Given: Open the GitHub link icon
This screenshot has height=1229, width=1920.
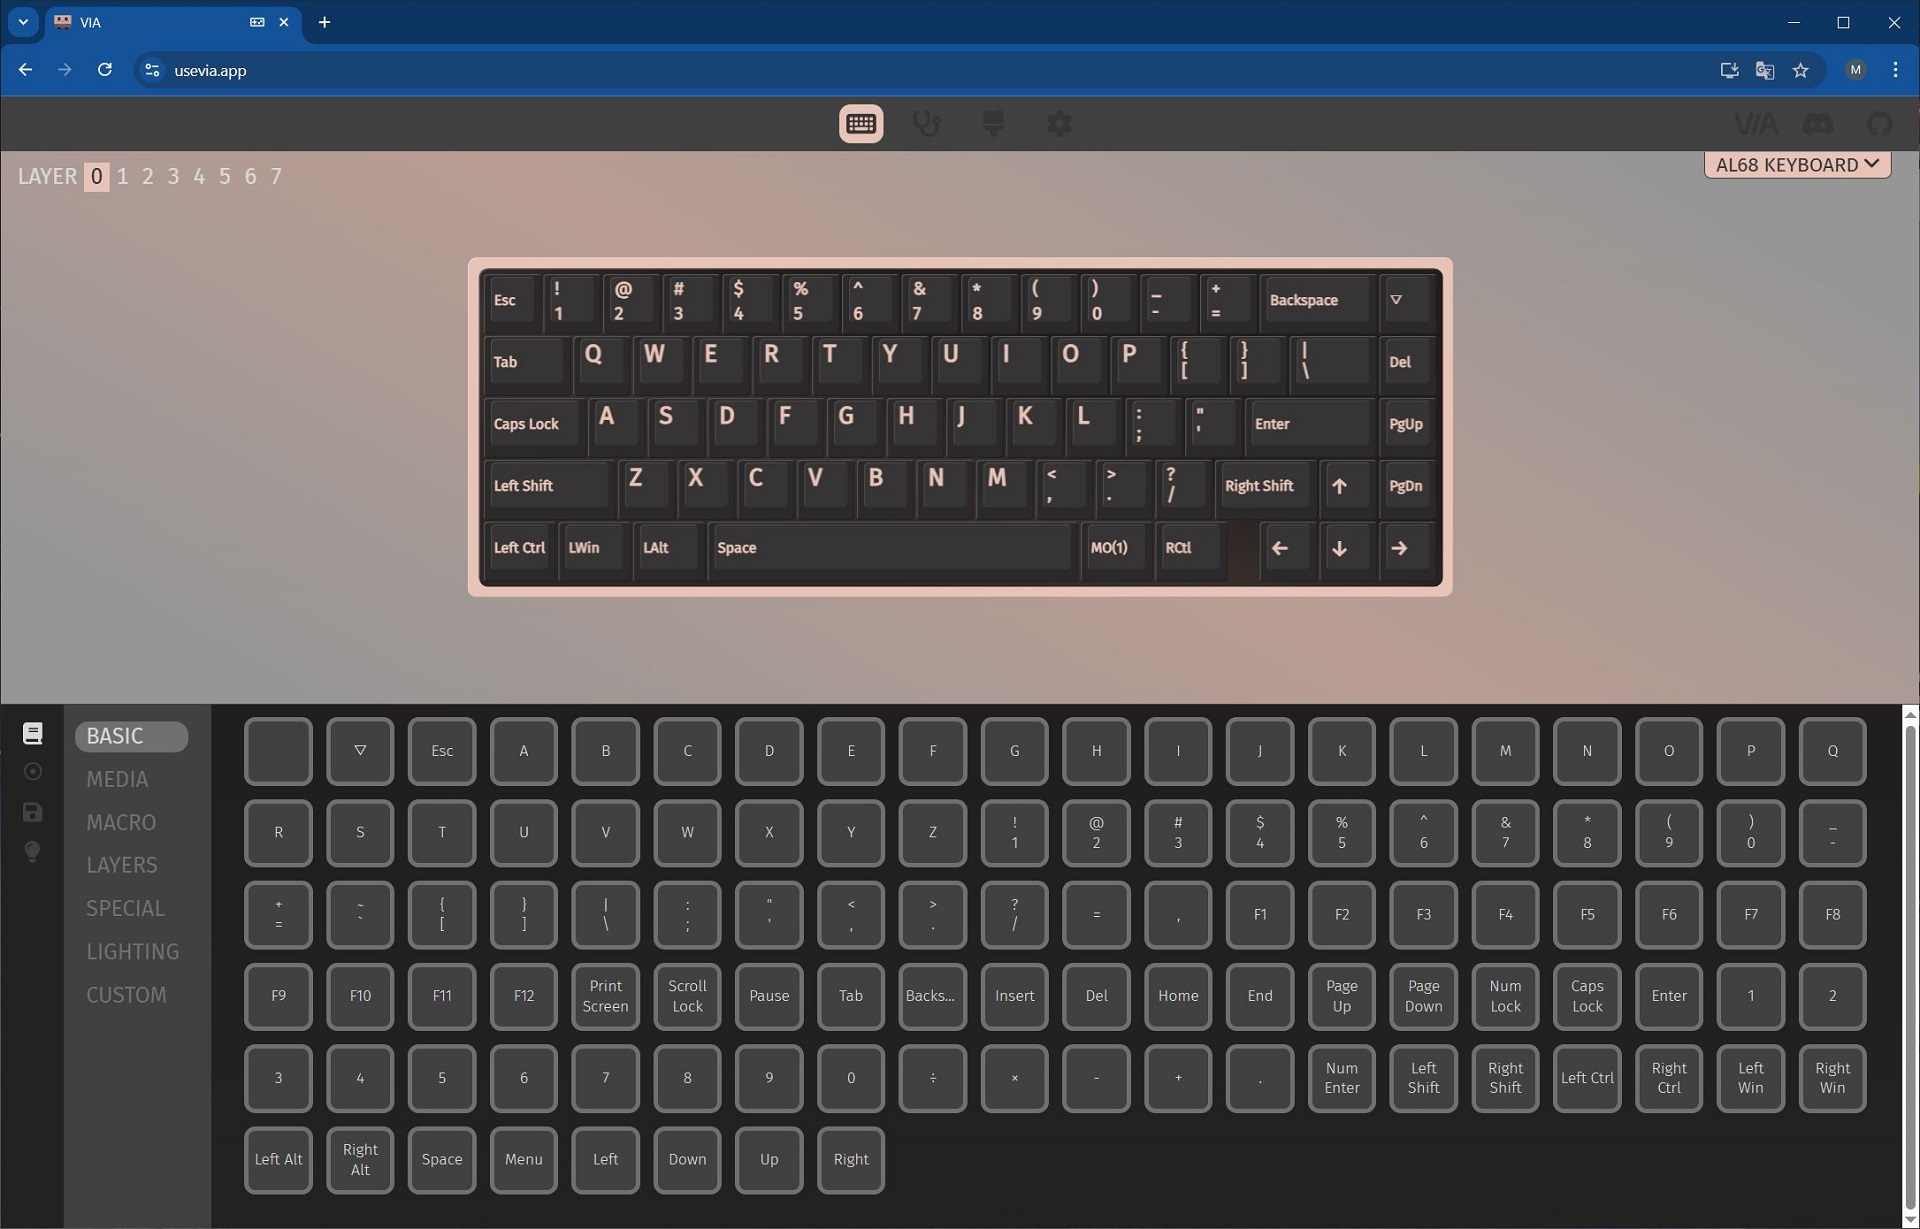Looking at the screenshot, I should [1880, 124].
